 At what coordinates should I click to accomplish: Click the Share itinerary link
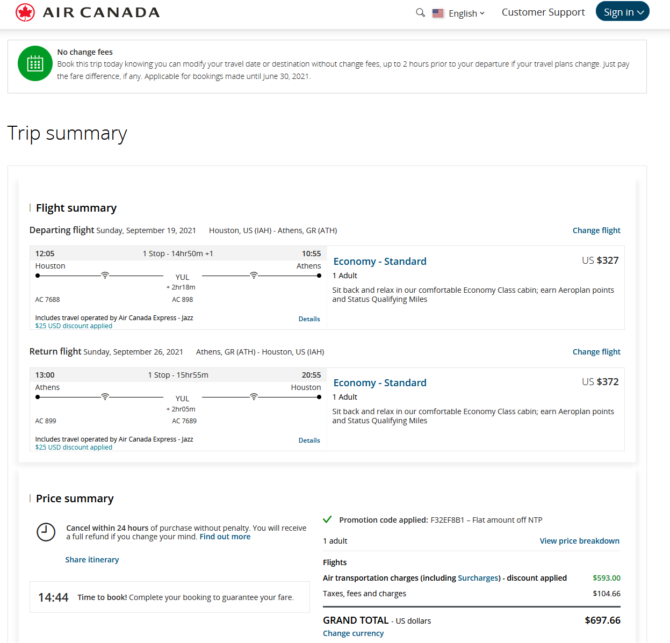point(92,560)
